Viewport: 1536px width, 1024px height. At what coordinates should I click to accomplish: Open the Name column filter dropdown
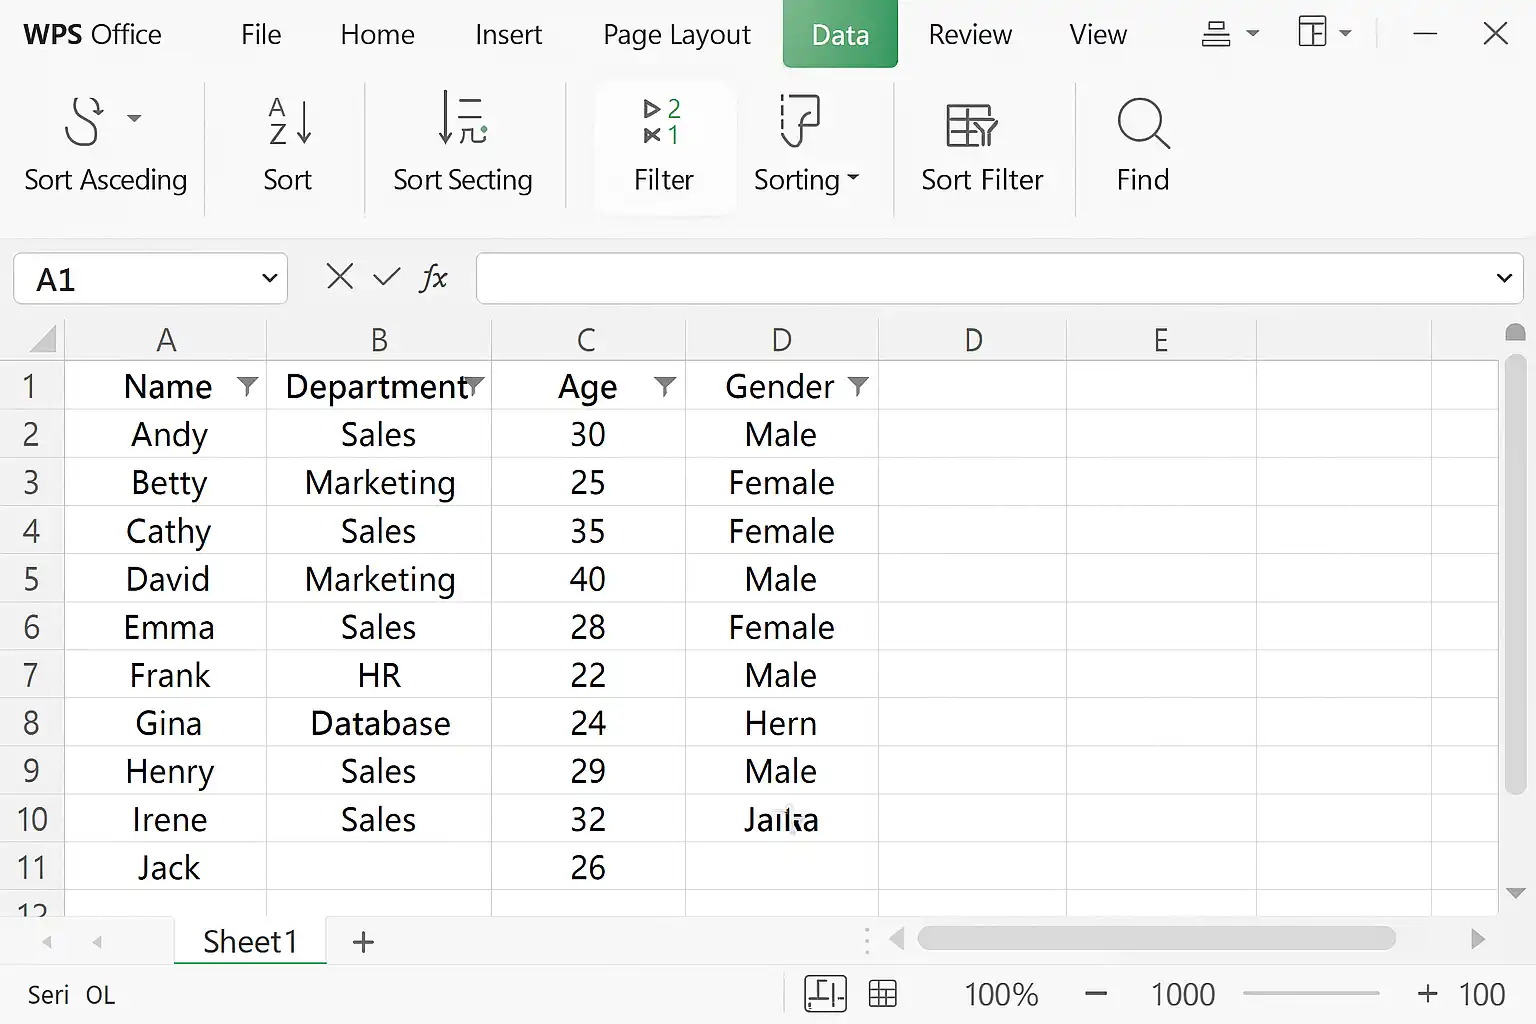[x=247, y=386]
